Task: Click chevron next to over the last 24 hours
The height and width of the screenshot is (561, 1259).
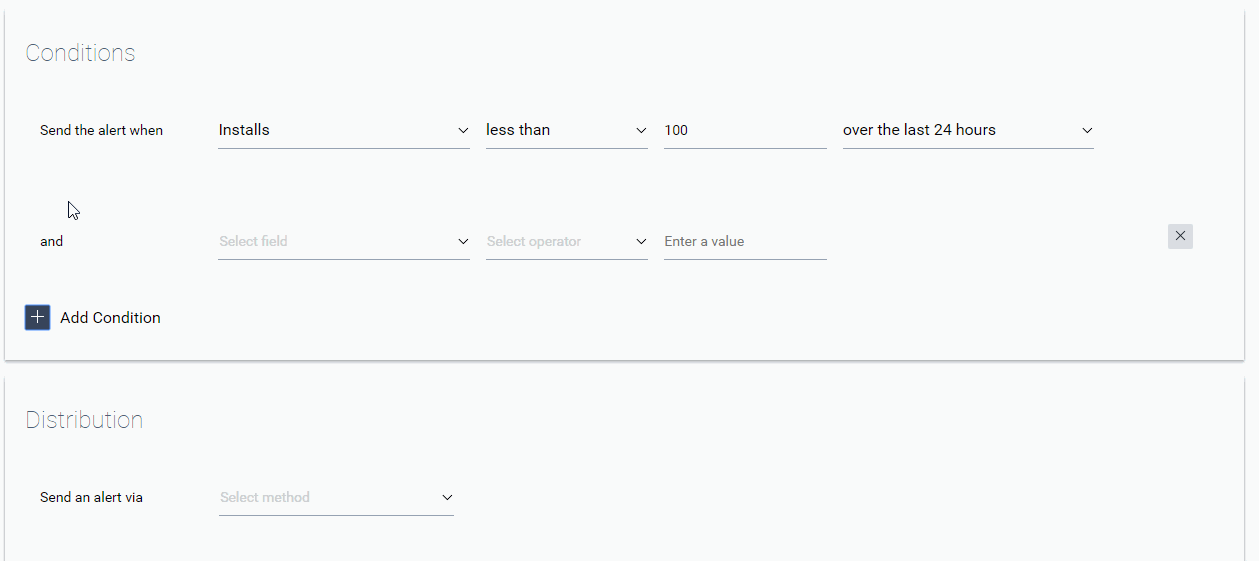Action: (x=1087, y=130)
